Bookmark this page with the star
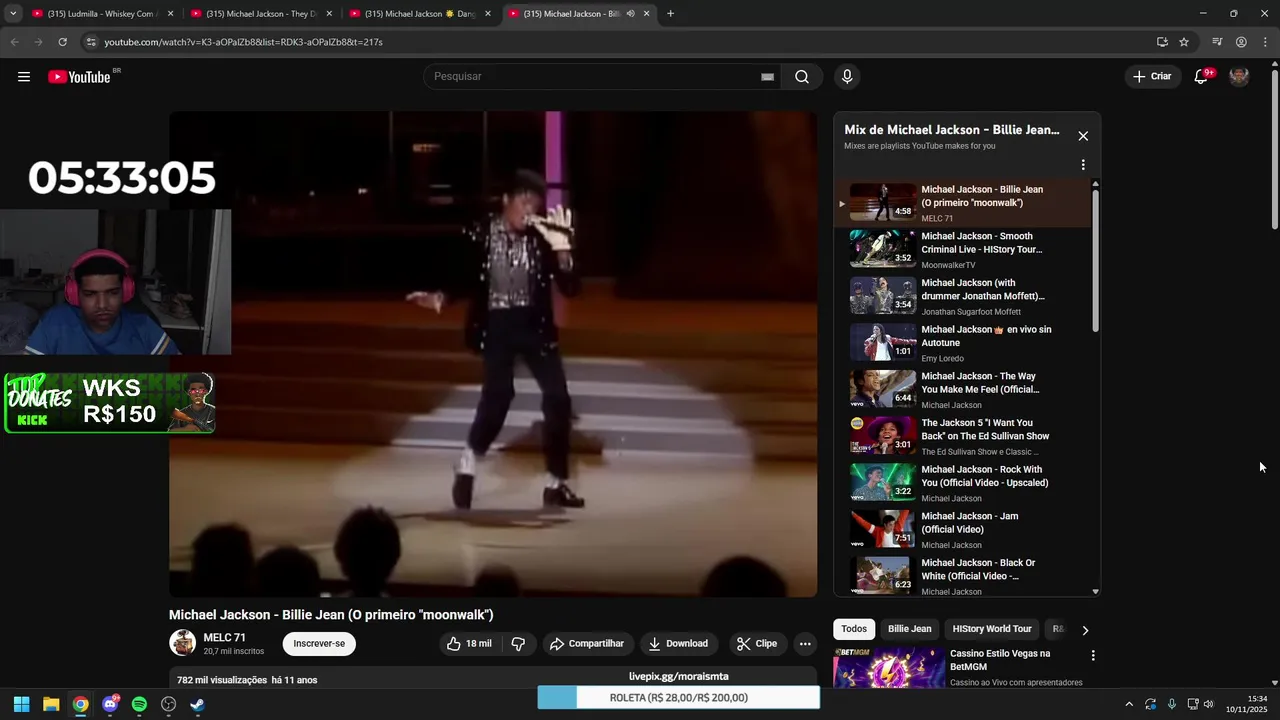Image resolution: width=1280 pixels, height=720 pixels. tap(1184, 42)
